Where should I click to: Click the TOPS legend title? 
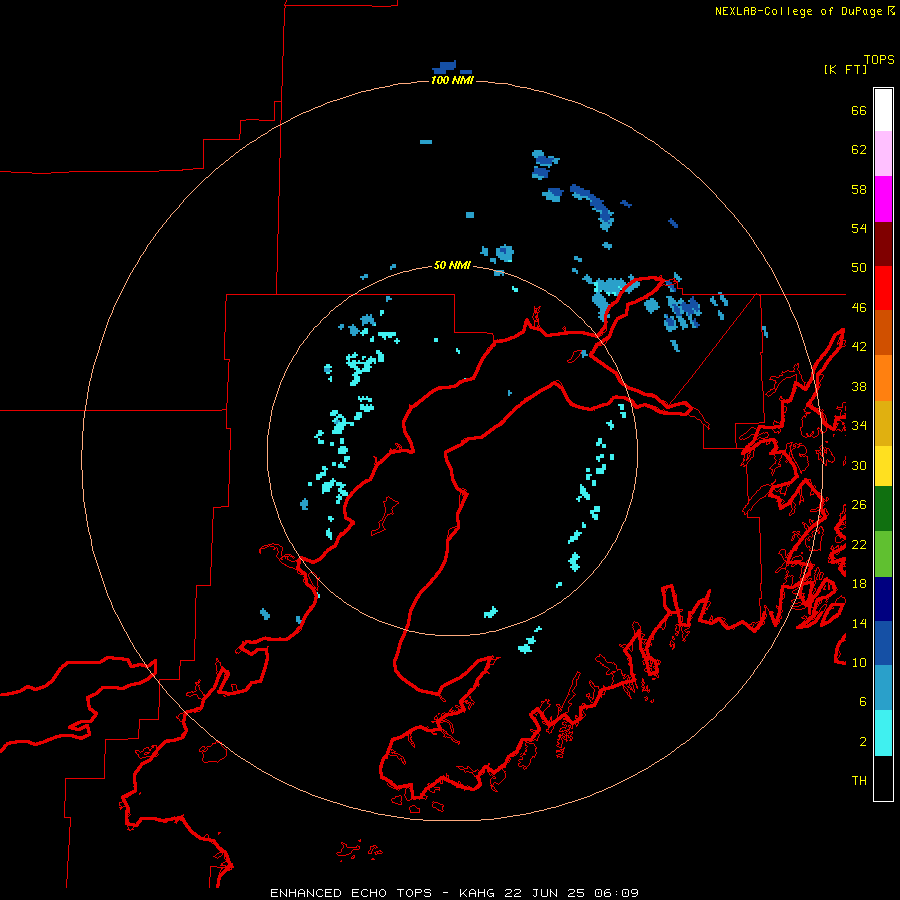click(x=879, y=60)
